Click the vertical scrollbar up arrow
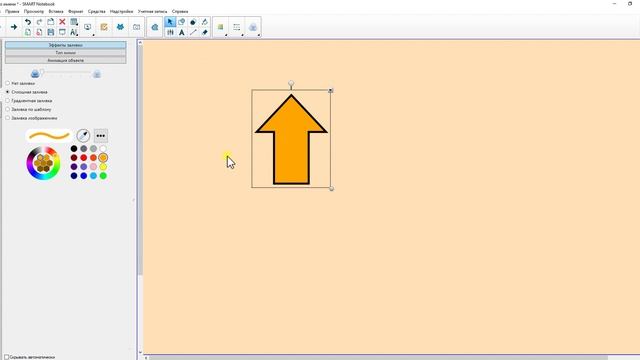640x360 pixels. 140,42
